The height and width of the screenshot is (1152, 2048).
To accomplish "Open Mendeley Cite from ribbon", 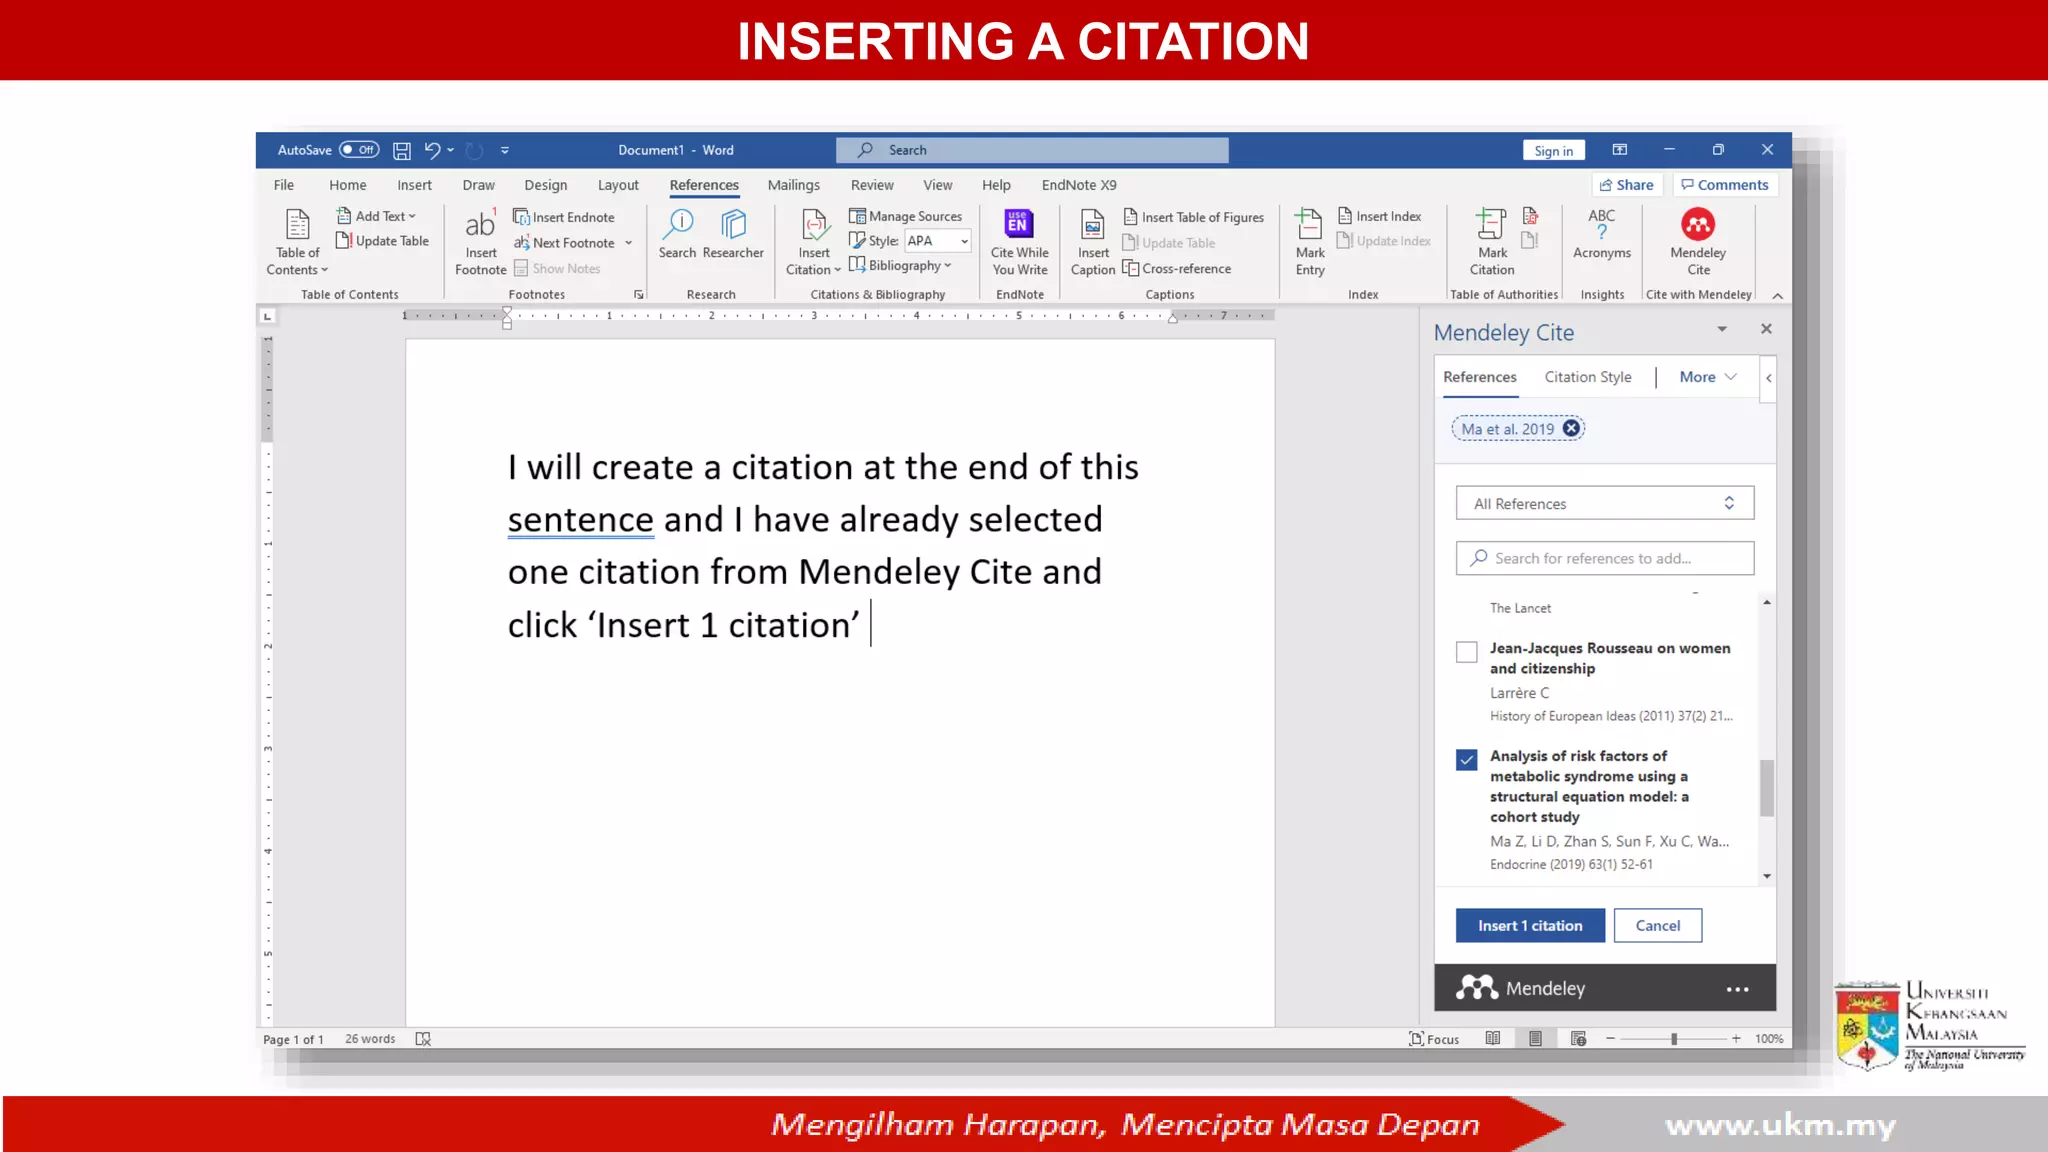I will click(x=1698, y=242).
